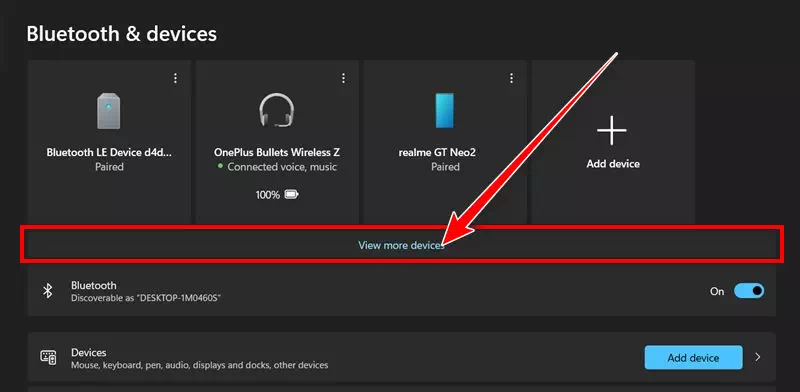The height and width of the screenshot is (392, 800).
Task: Click the Devices keyboard icon
Action: [48, 357]
